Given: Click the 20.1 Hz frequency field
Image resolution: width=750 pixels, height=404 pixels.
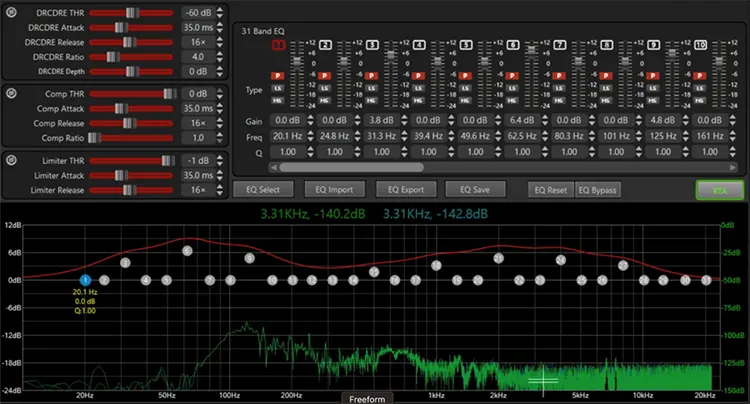Looking at the screenshot, I should (x=287, y=136).
